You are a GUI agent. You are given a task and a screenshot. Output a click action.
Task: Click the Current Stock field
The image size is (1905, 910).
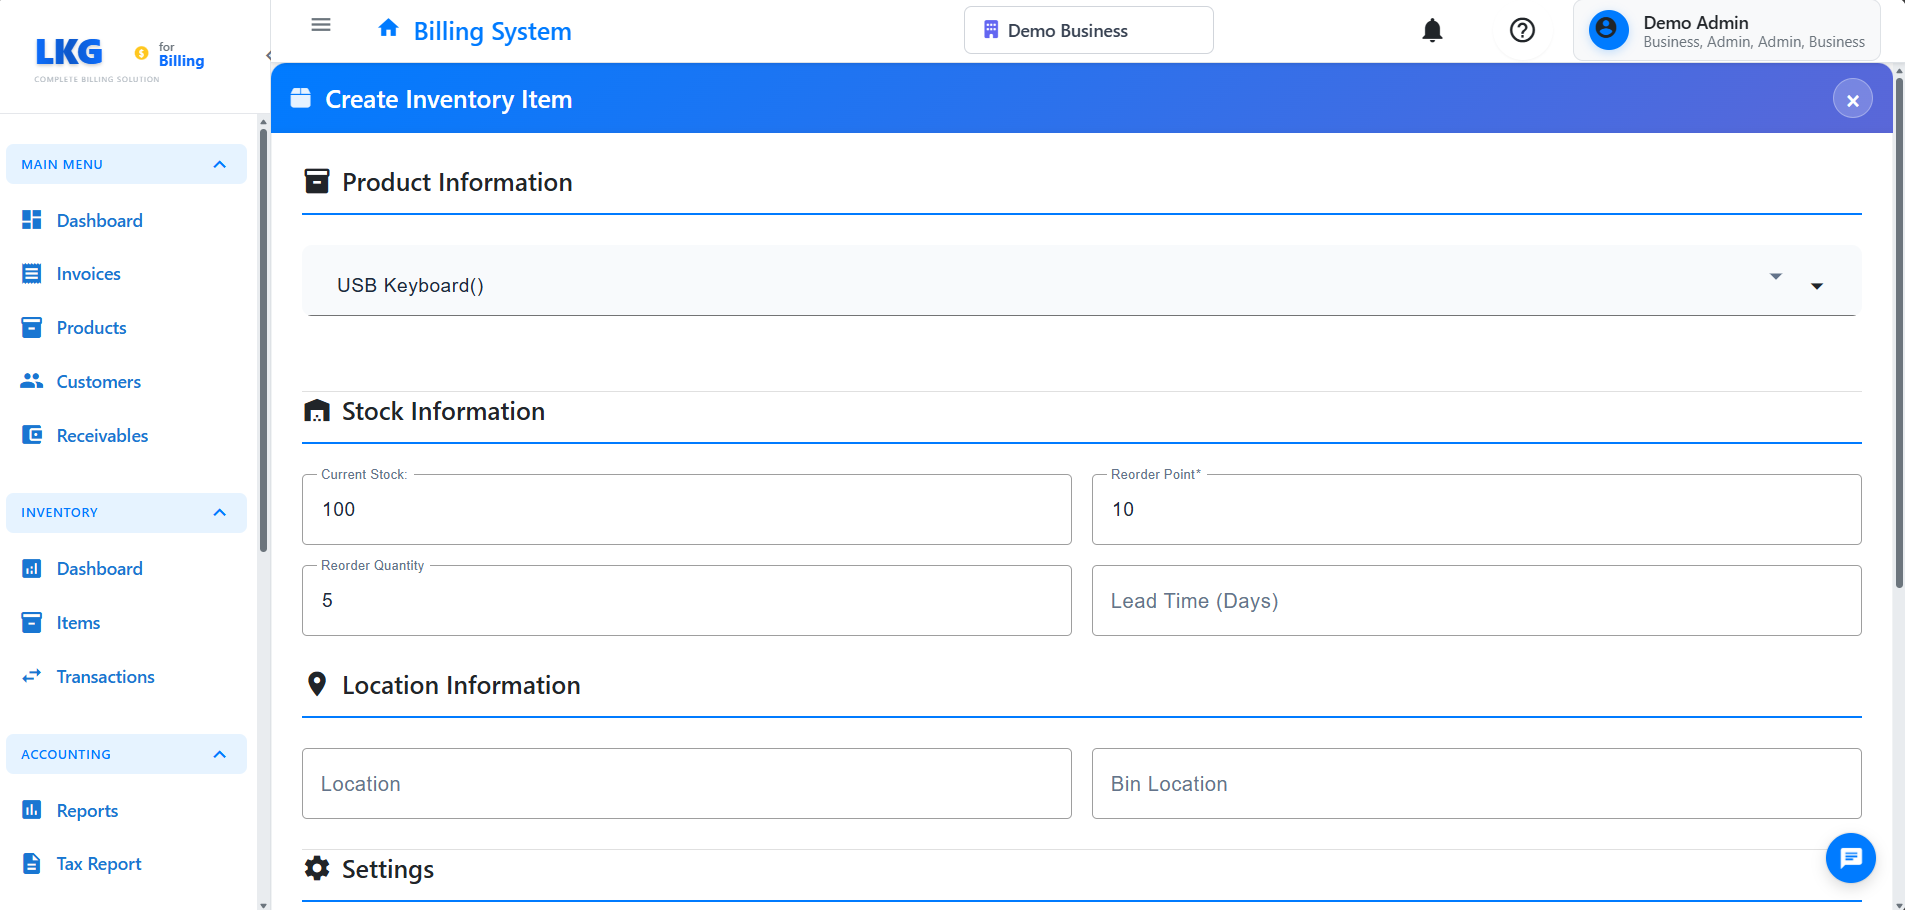click(x=686, y=510)
